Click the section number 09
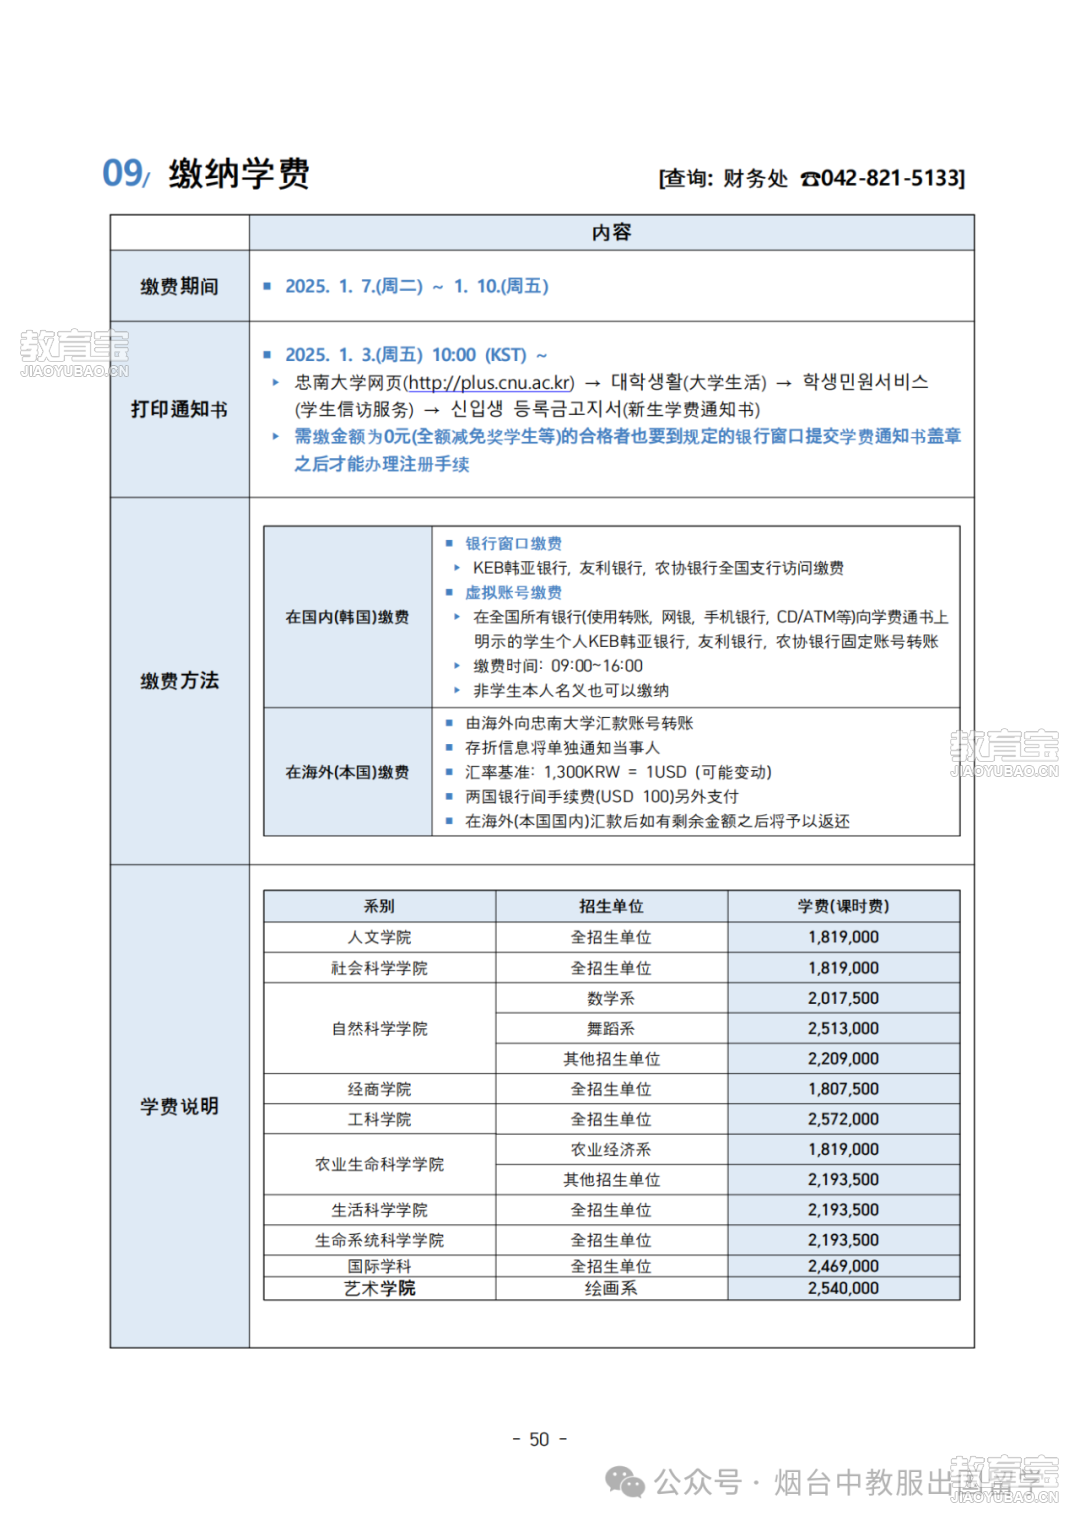Screen dimensions: 1080x1526 click(125, 173)
